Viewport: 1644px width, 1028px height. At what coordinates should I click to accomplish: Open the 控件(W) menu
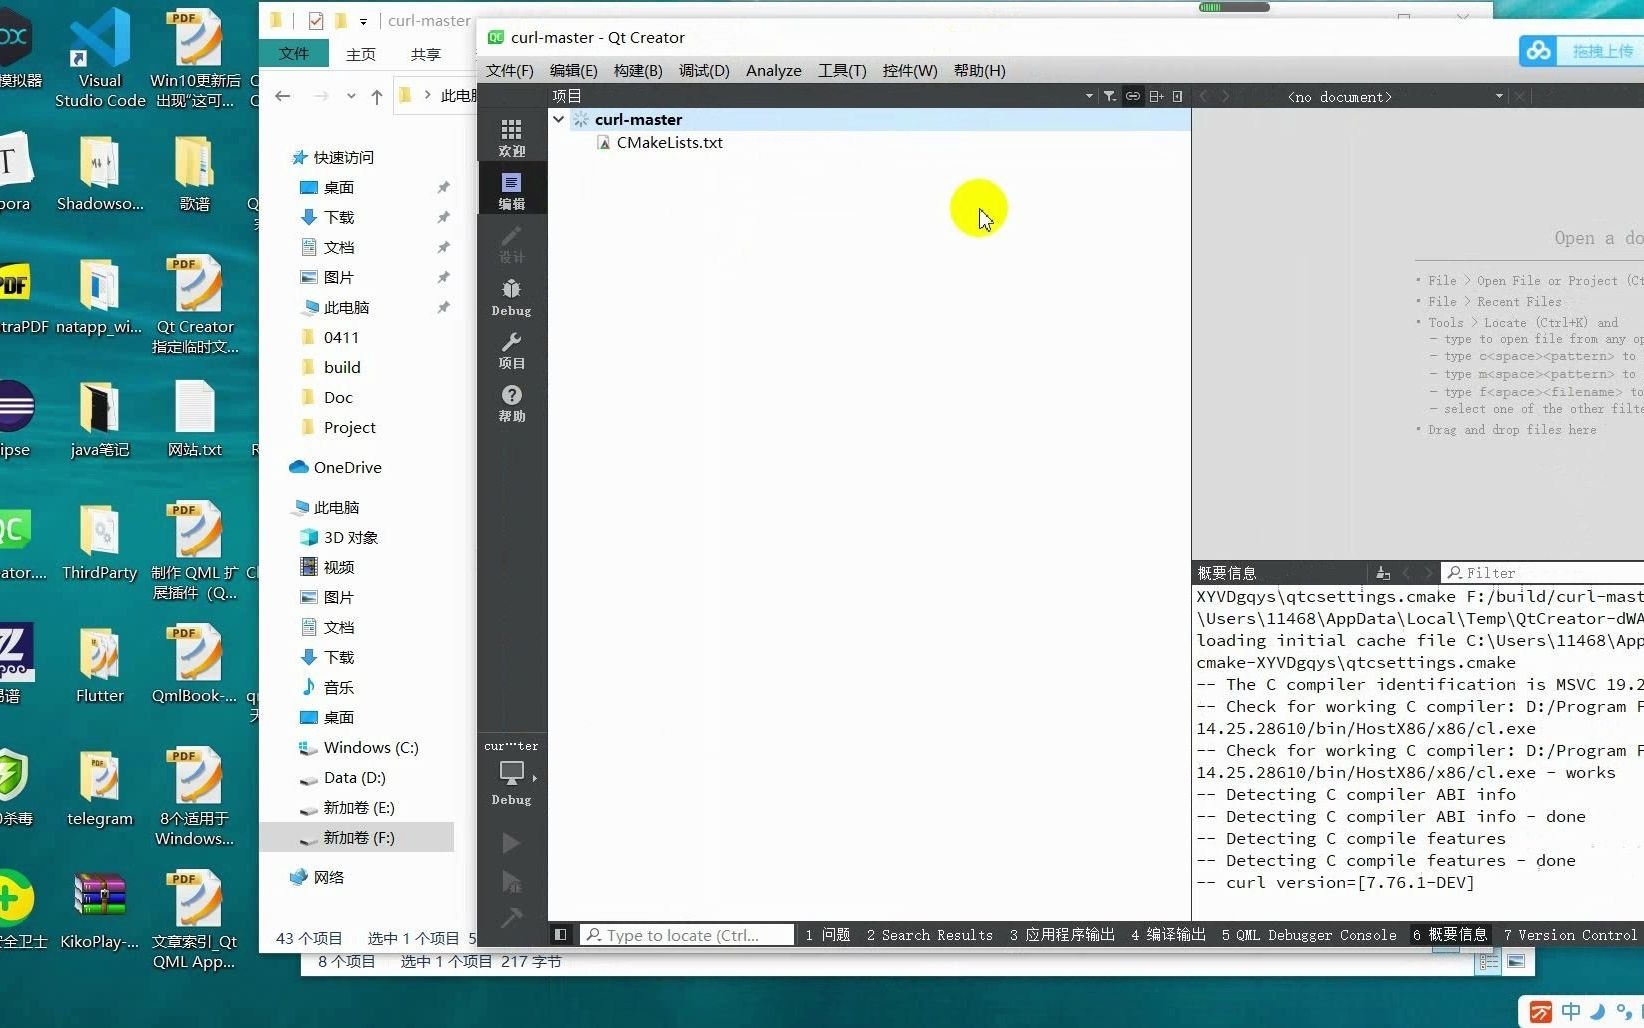(910, 70)
